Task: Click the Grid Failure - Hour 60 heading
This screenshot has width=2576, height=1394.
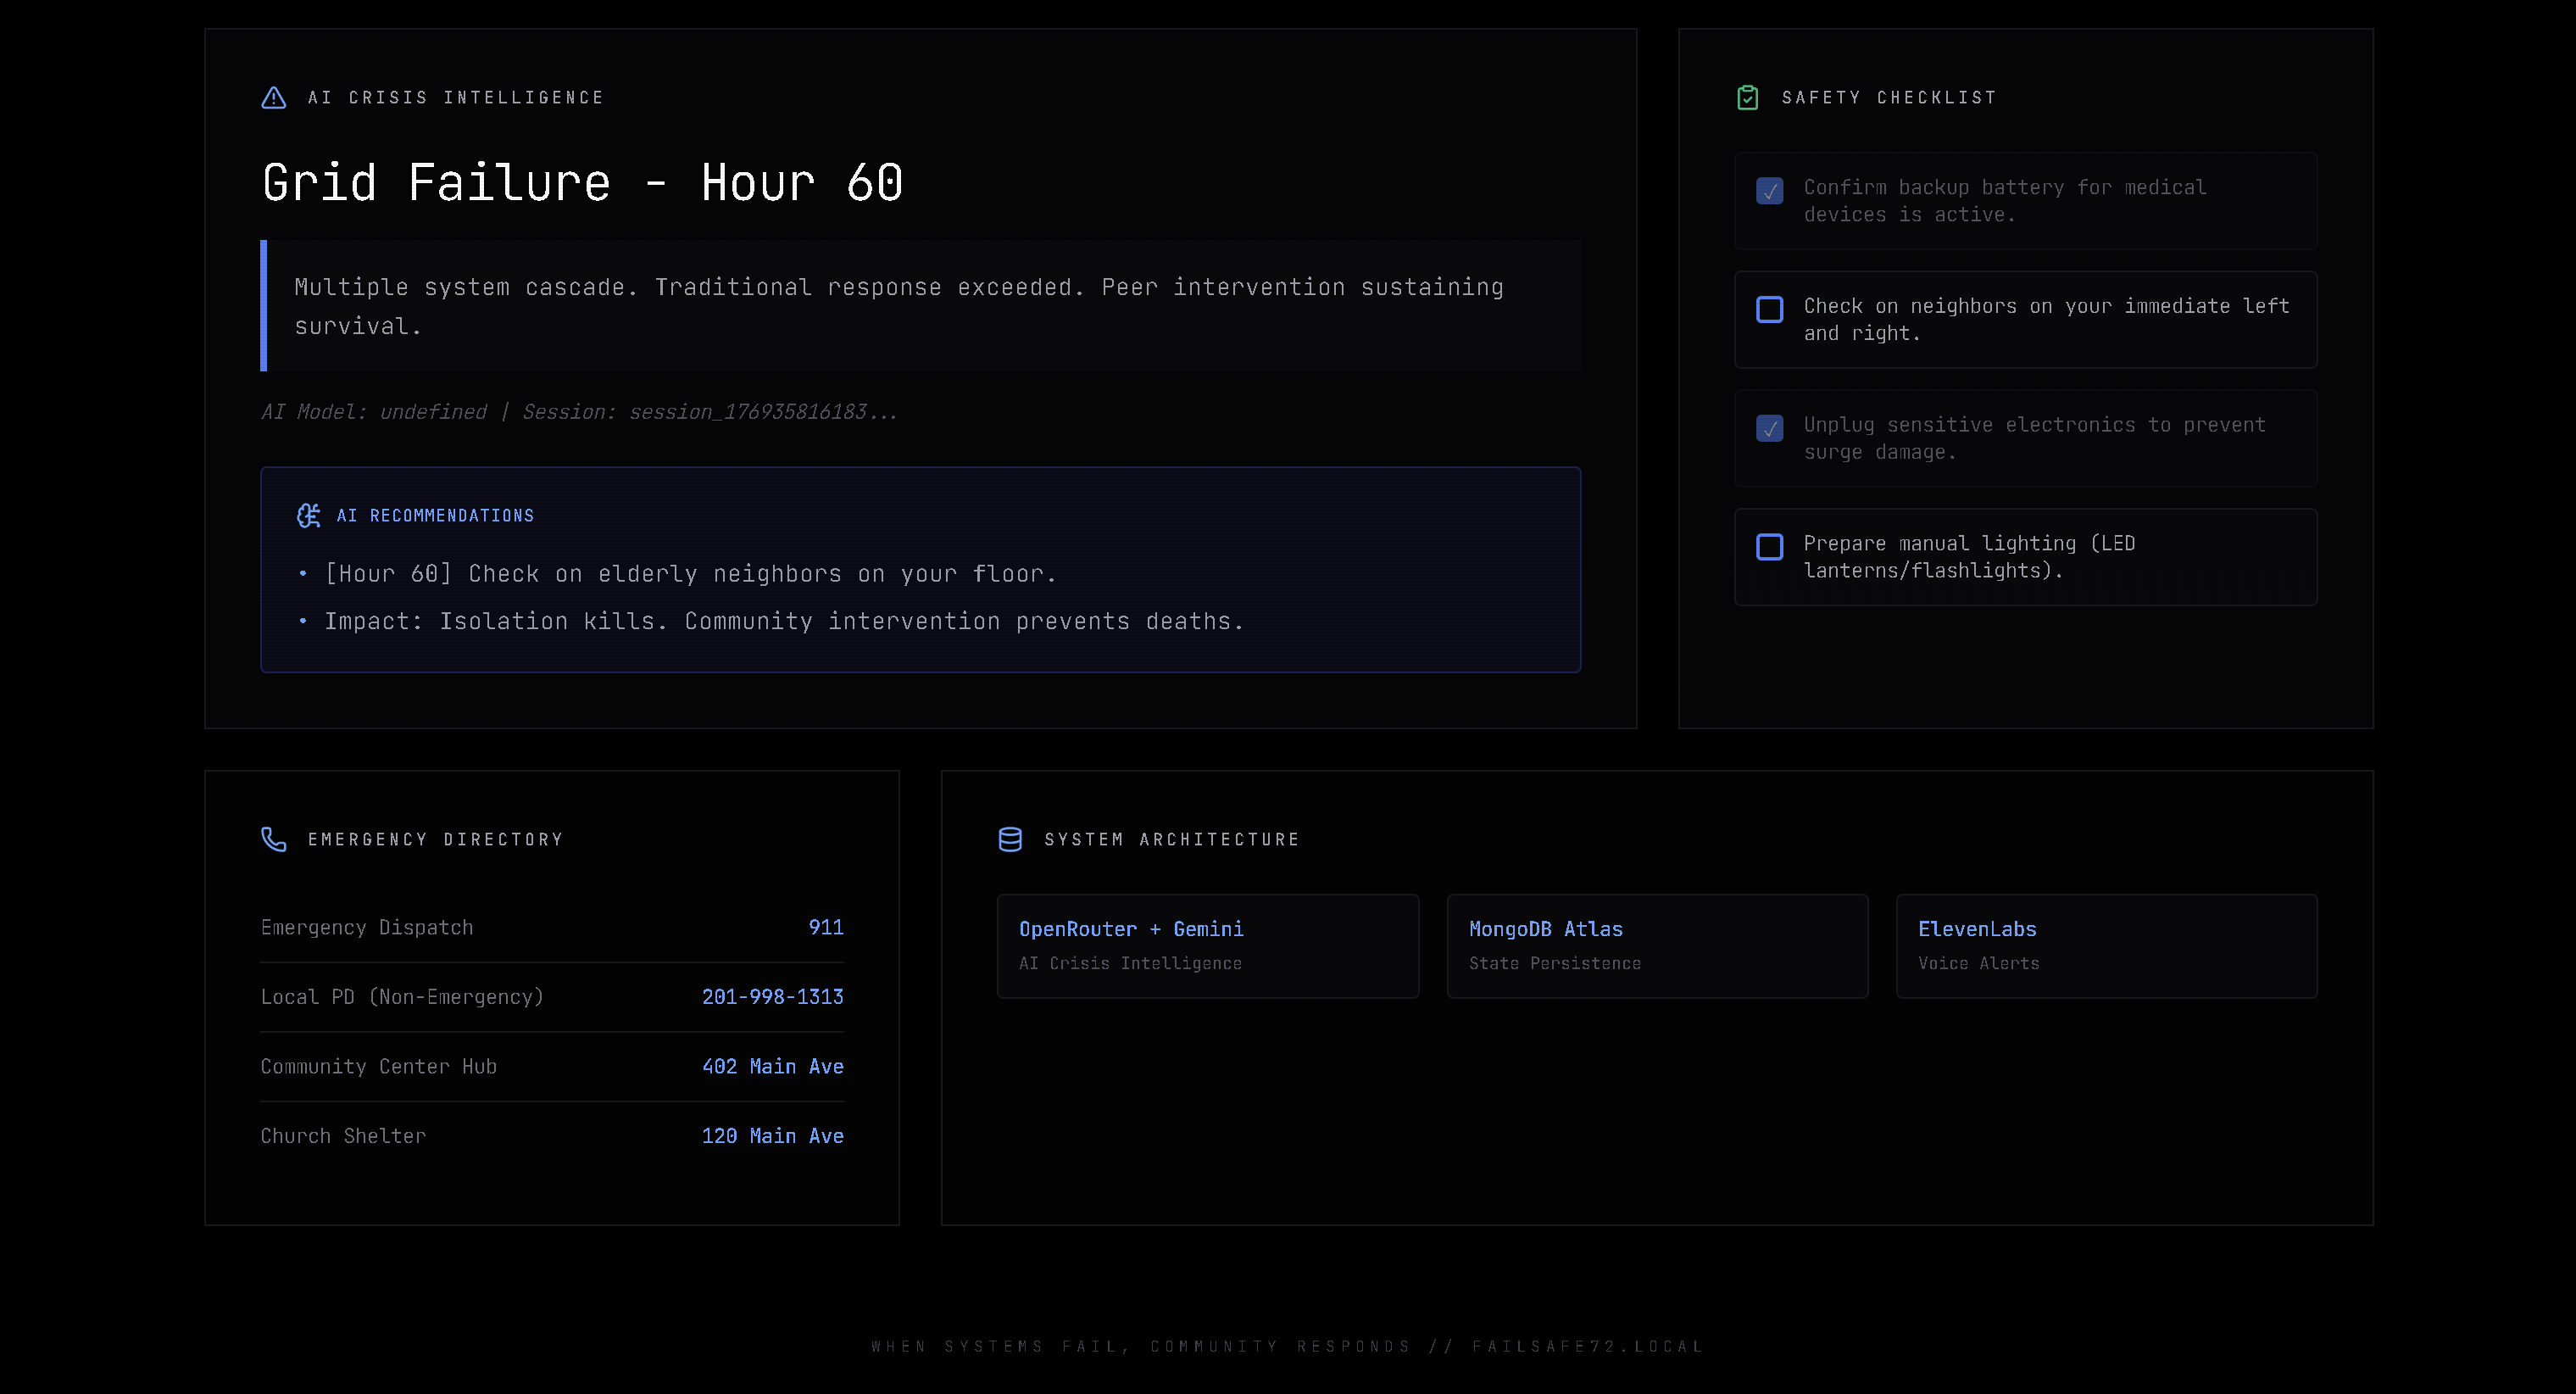Action: point(582,183)
